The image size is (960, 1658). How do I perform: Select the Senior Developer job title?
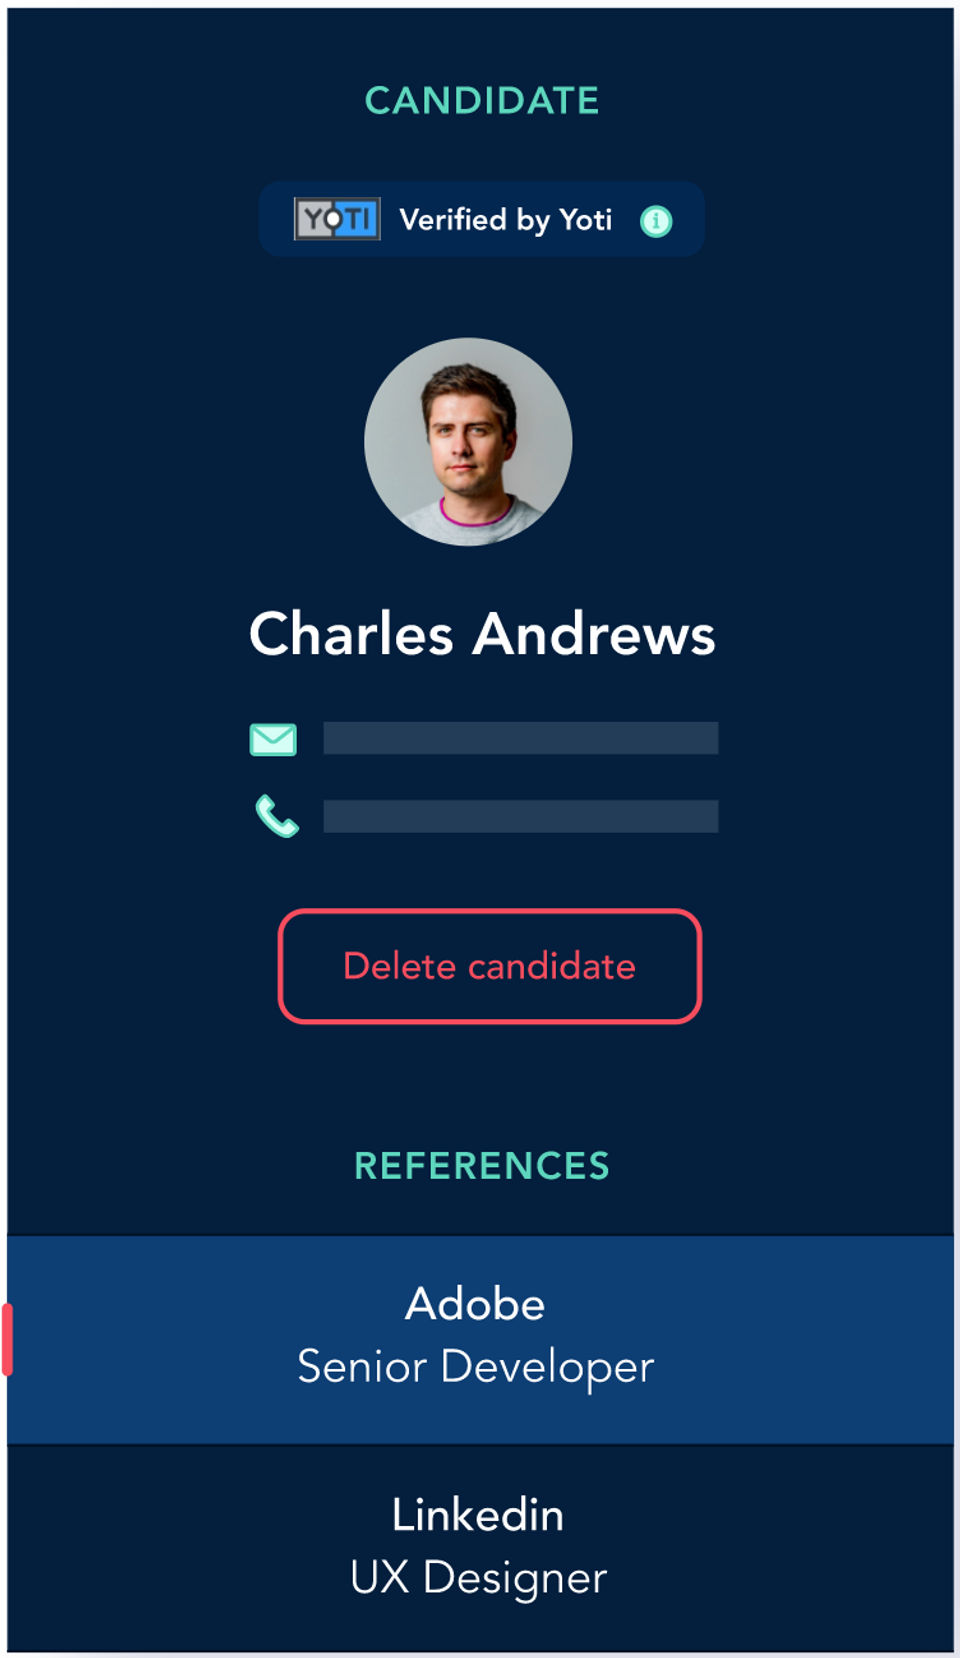pos(476,1367)
